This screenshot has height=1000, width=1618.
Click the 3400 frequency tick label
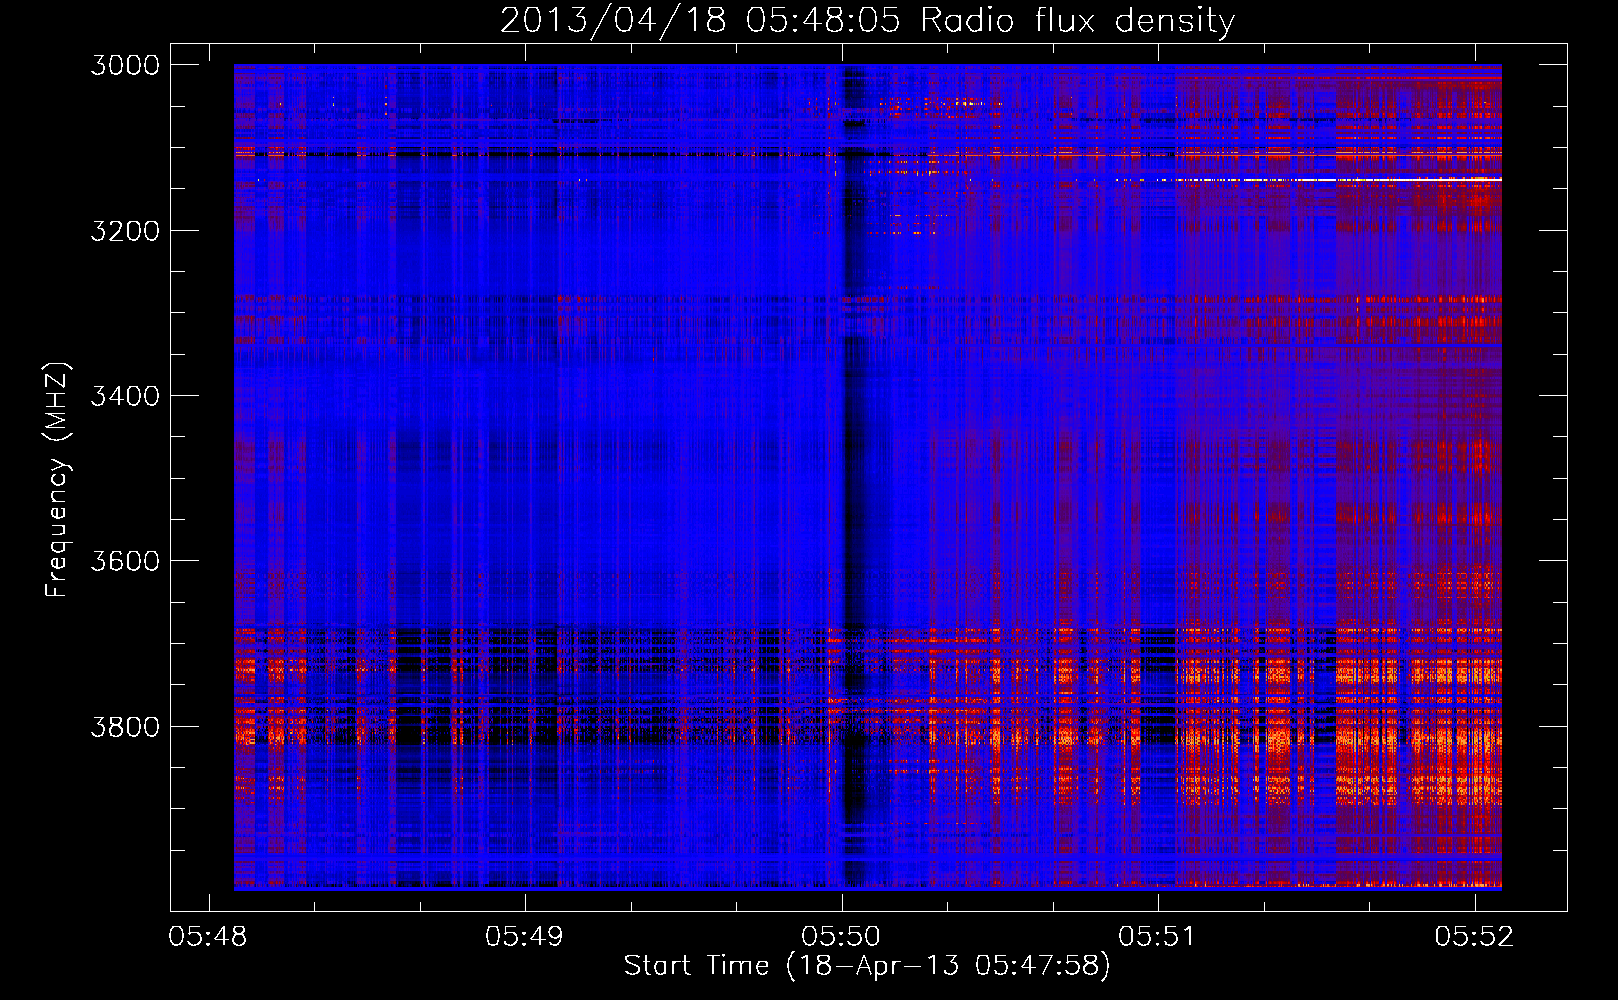(x=125, y=396)
